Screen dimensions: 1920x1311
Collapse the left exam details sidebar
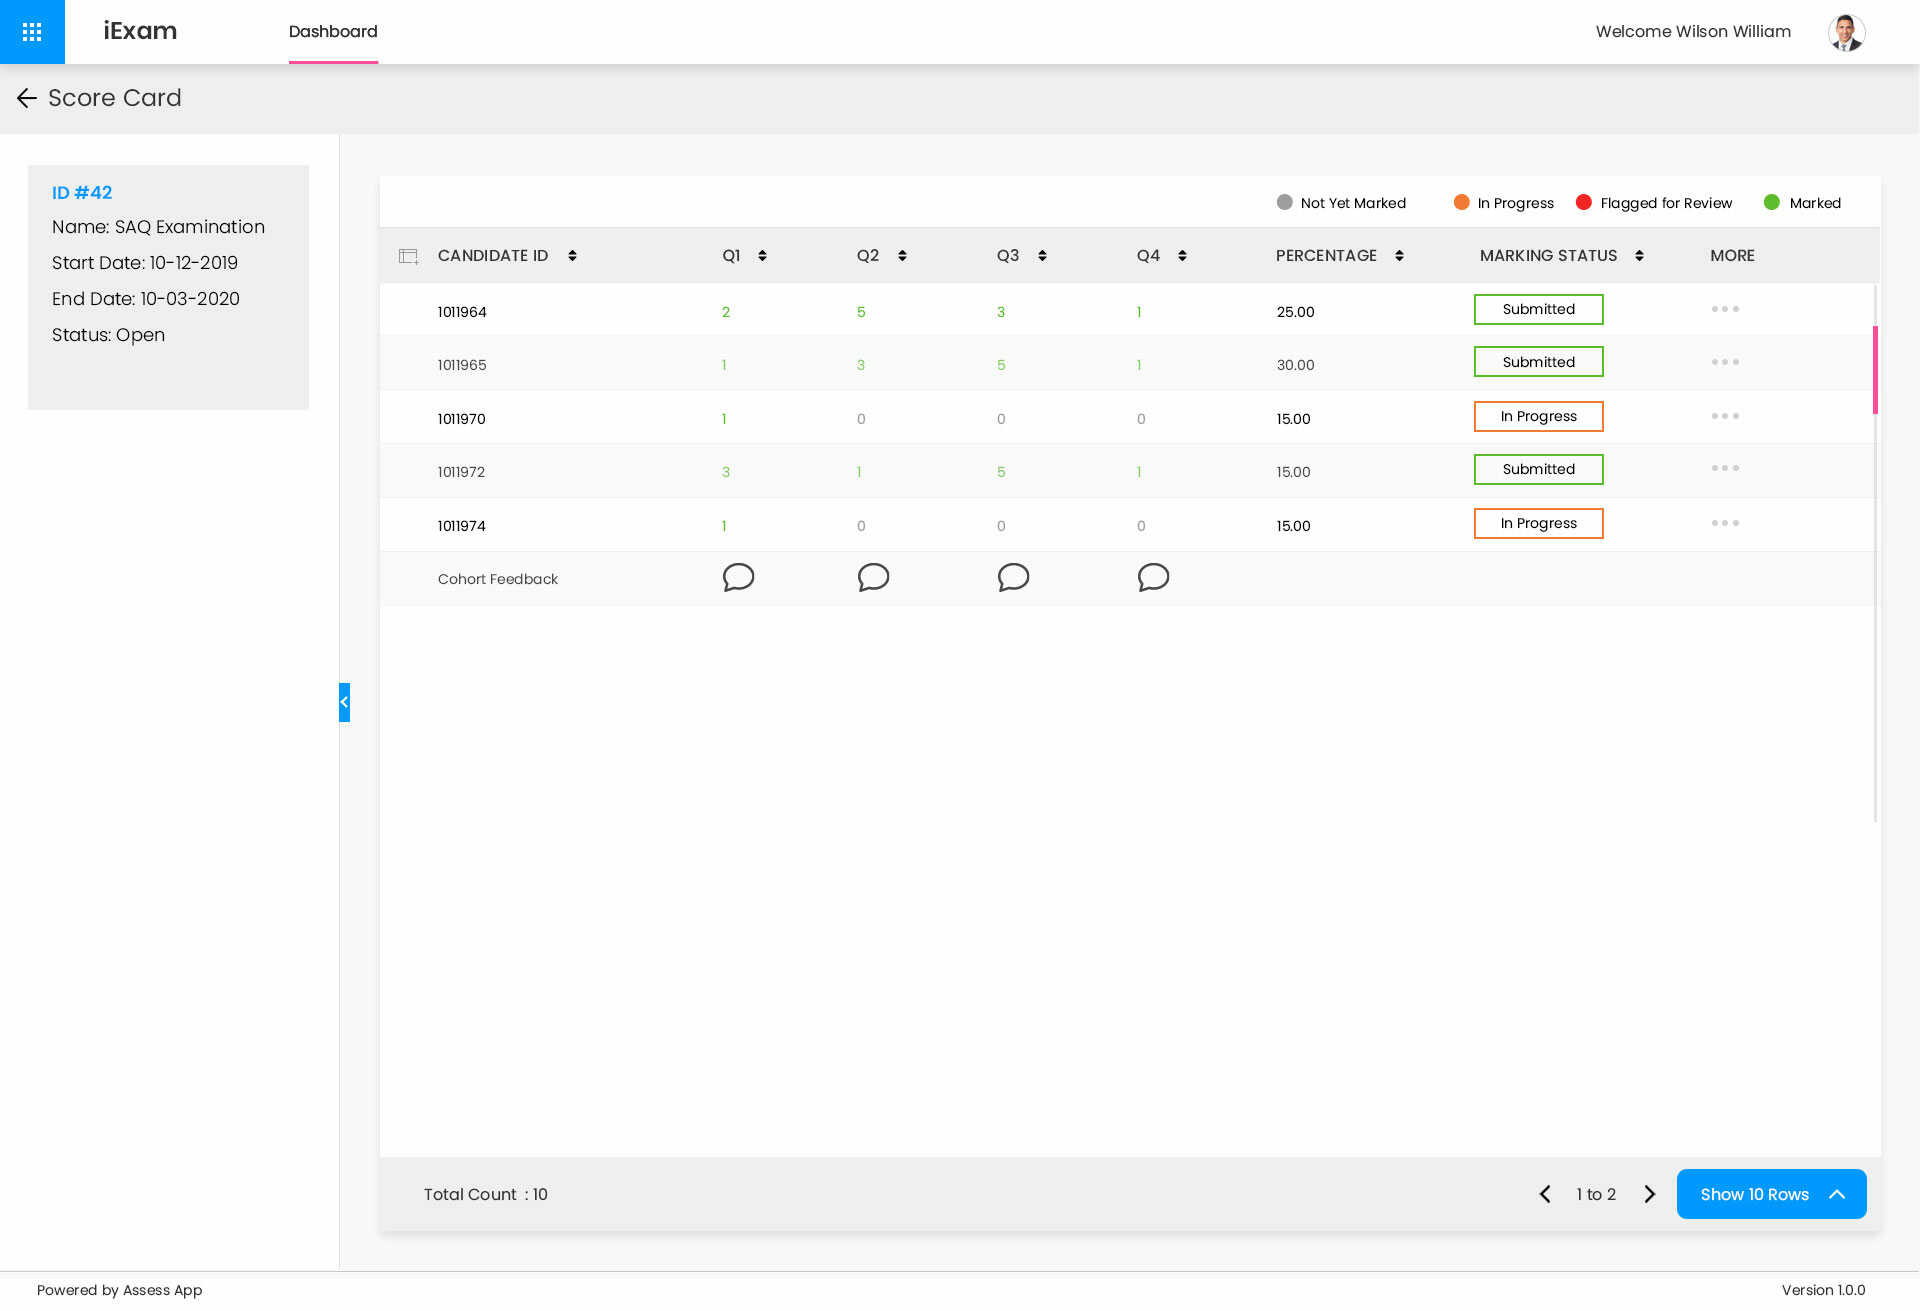(x=344, y=702)
